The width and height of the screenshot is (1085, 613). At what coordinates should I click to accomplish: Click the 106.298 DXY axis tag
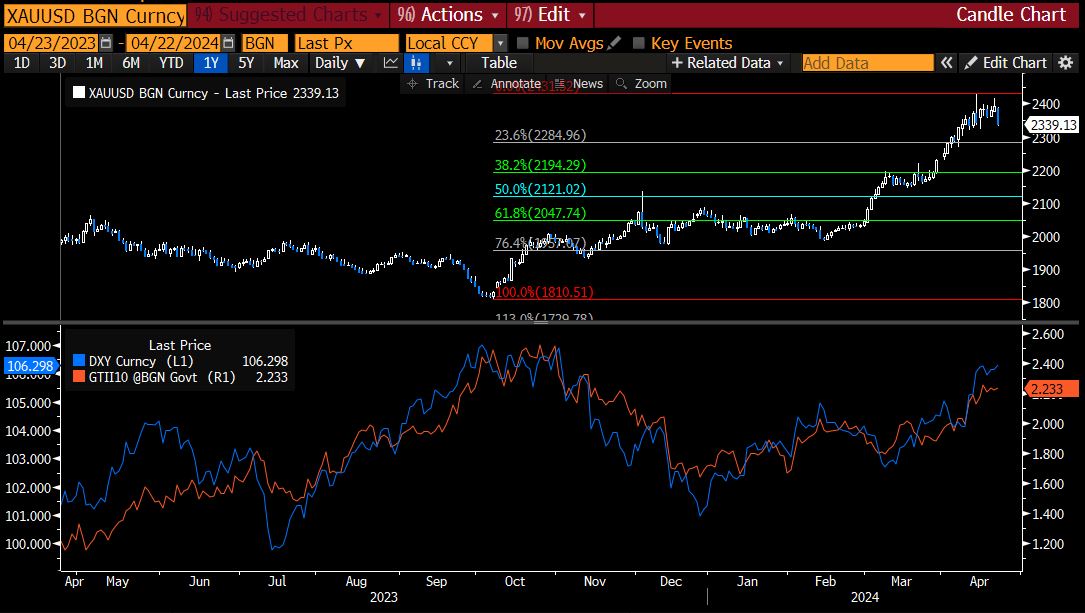30,365
